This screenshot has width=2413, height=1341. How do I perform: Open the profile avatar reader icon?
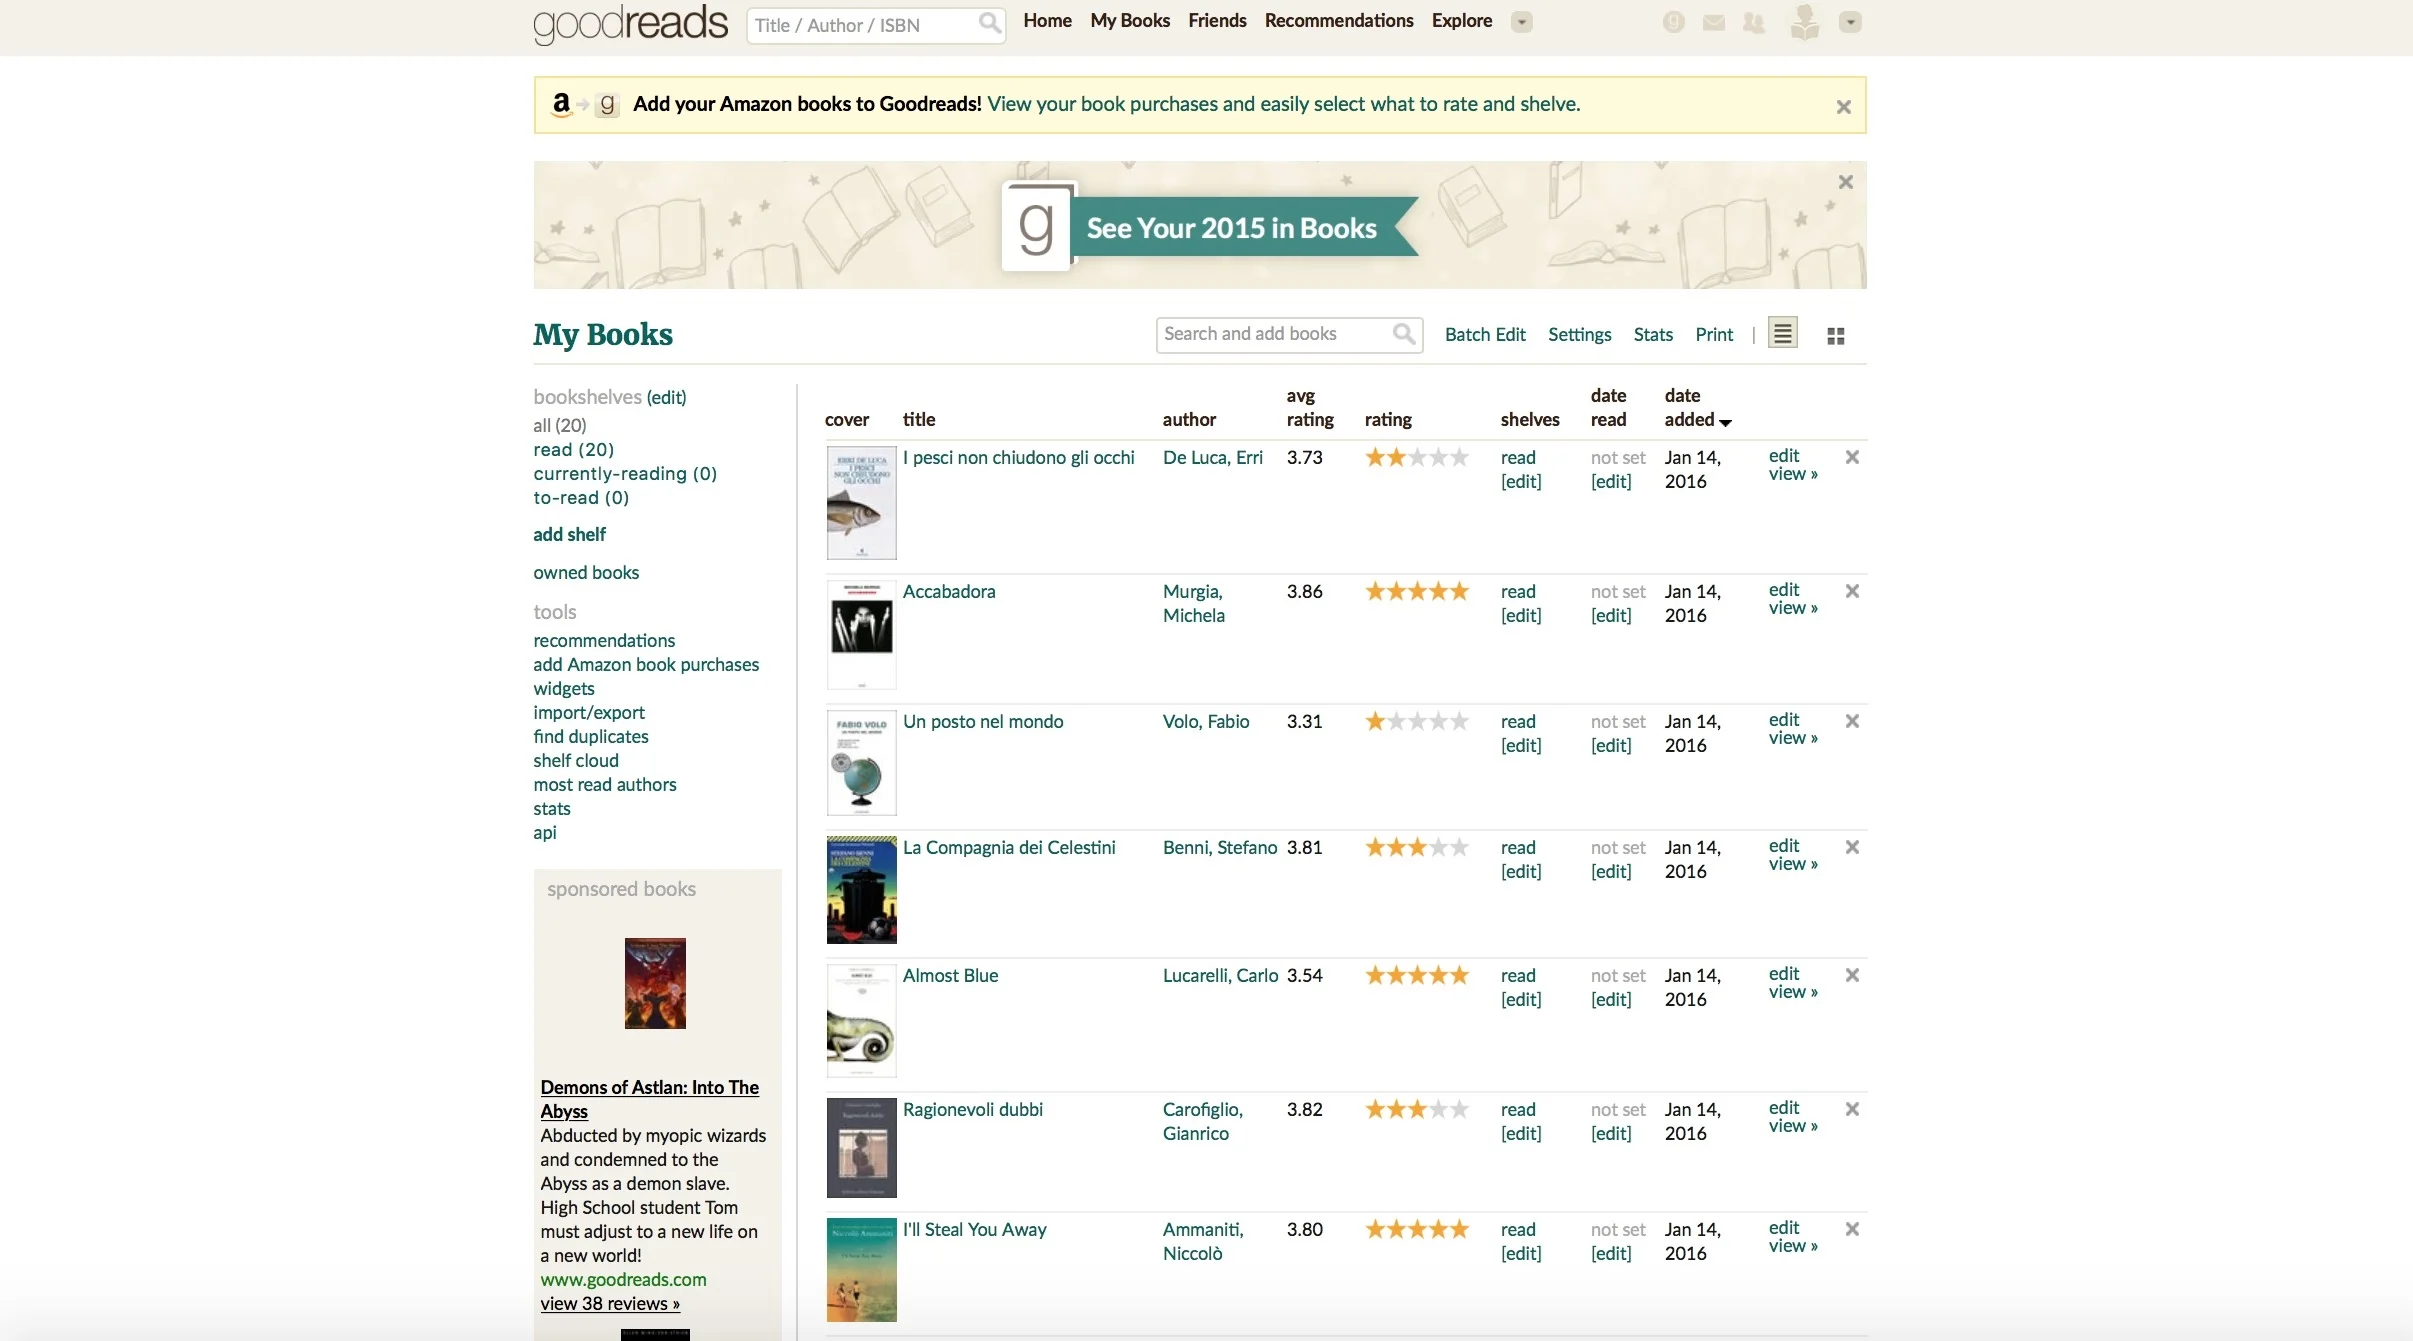(x=1804, y=22)
